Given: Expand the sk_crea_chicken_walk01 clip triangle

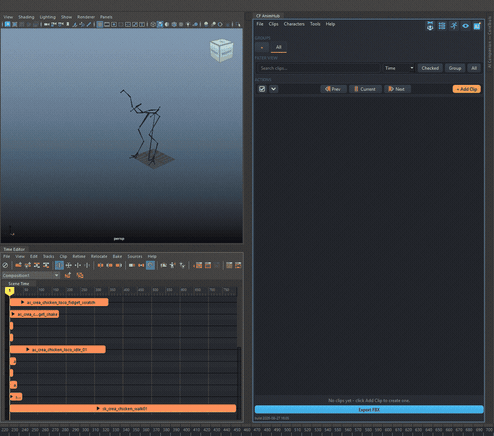Looking at the screenshot, I should point(98,409).
